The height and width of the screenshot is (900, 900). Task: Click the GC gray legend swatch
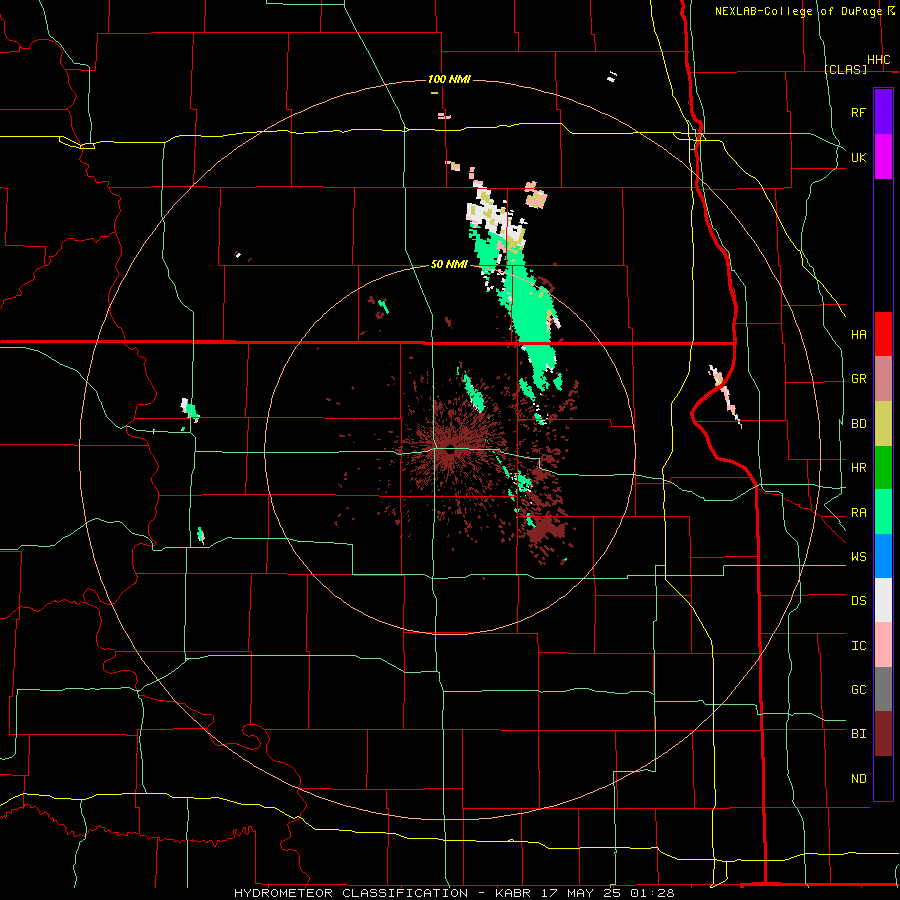click(883, 689)
